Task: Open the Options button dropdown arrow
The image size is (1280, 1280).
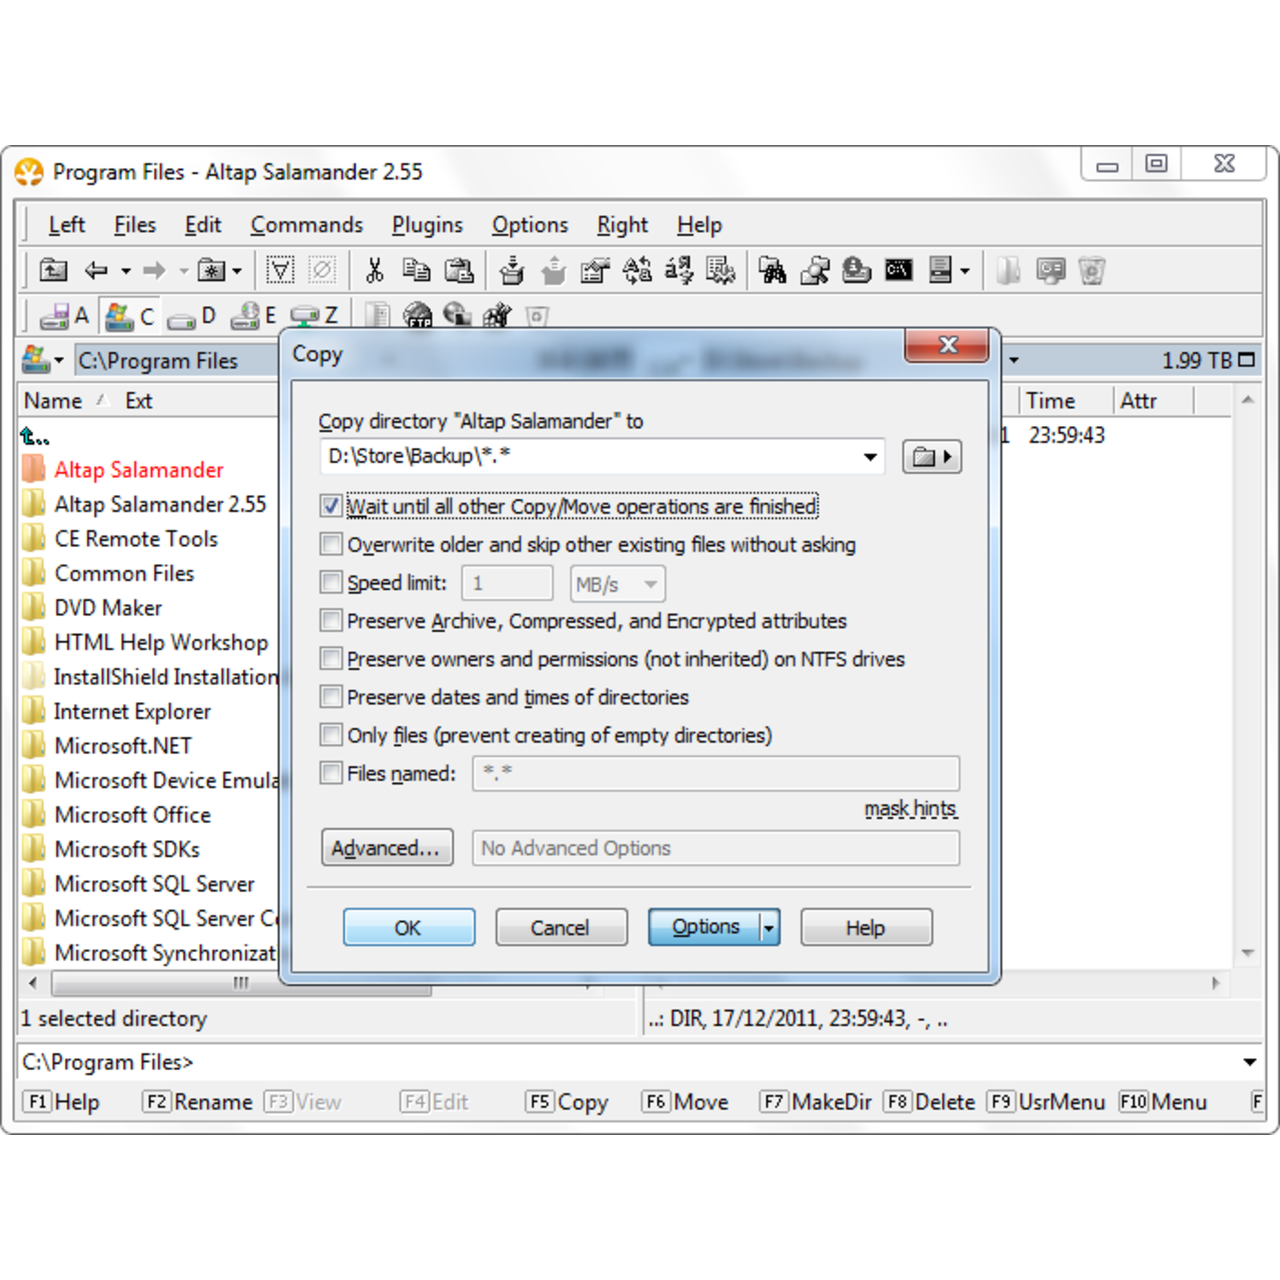Action: pyautogui.click(x=768, y=927)
